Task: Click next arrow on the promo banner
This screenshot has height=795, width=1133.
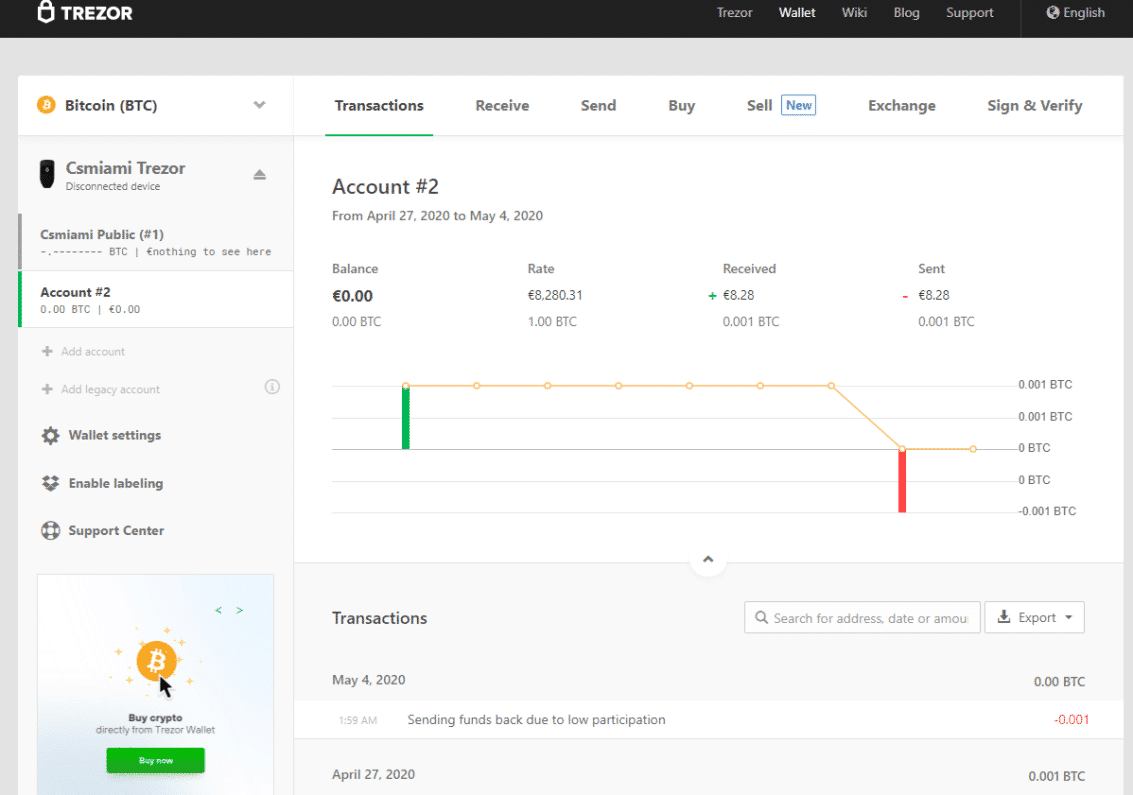Action: point(240,609)
